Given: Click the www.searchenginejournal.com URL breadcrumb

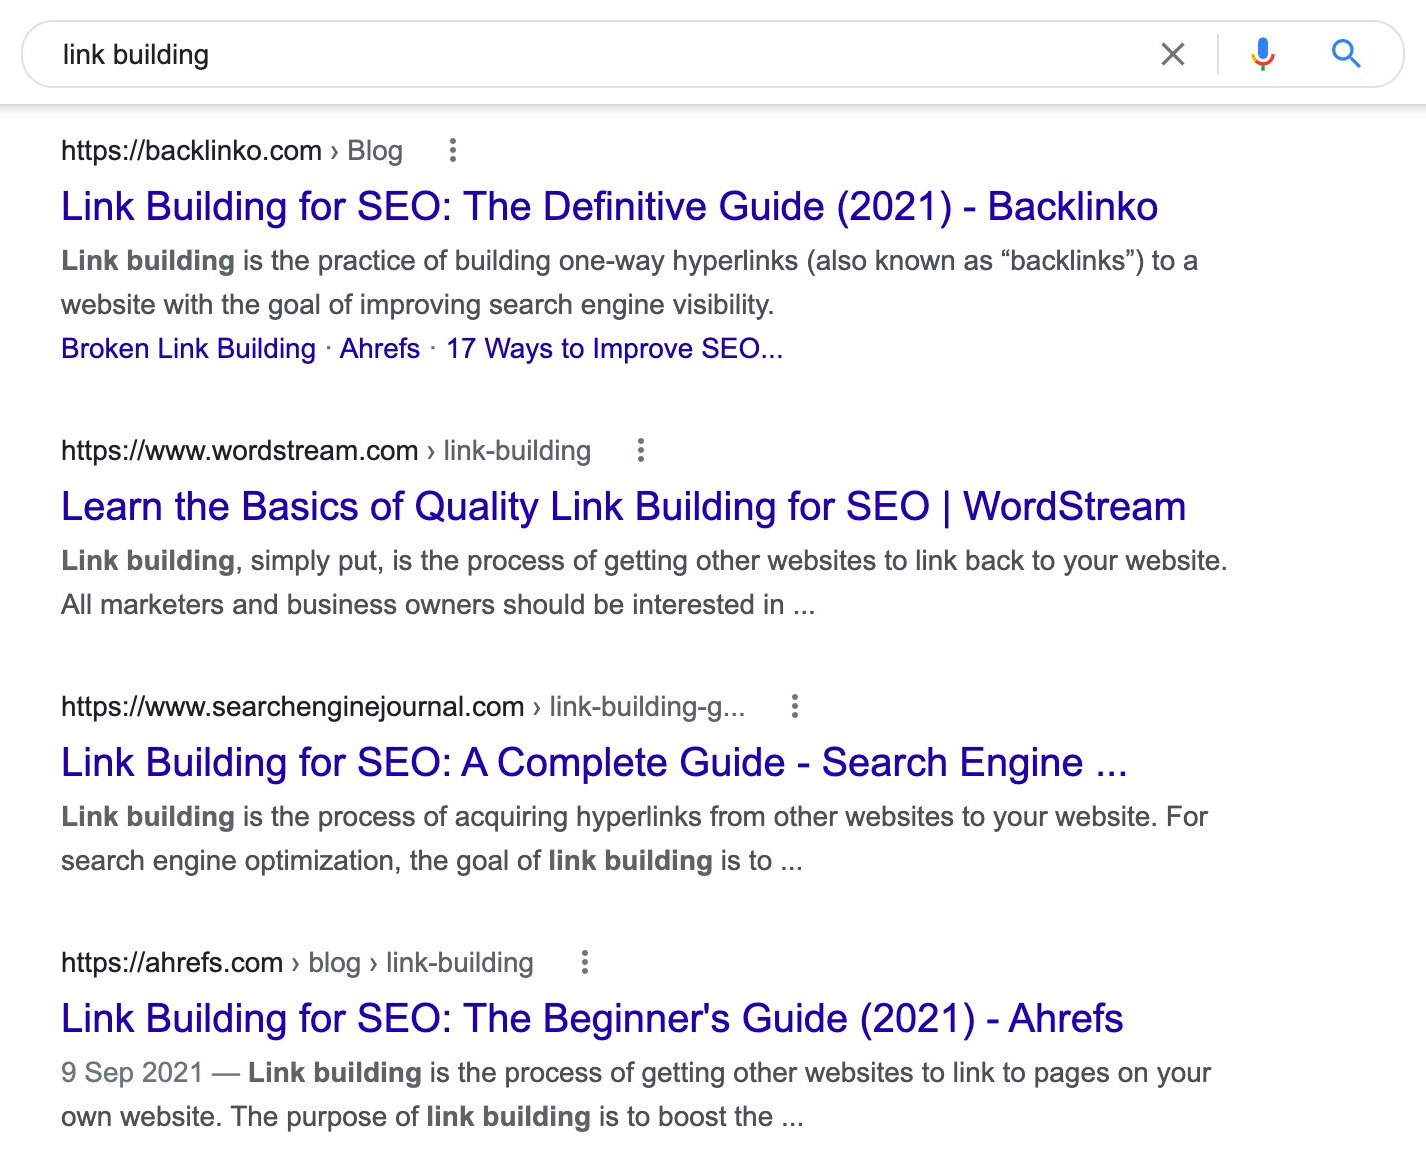Looking at the screenshot, I should [402, 707].
